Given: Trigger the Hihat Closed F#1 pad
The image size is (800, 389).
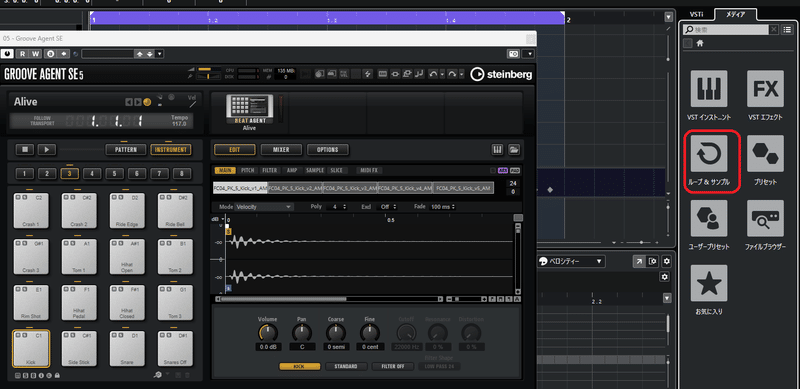Looking at the screenshot, I should pos(127,303).
